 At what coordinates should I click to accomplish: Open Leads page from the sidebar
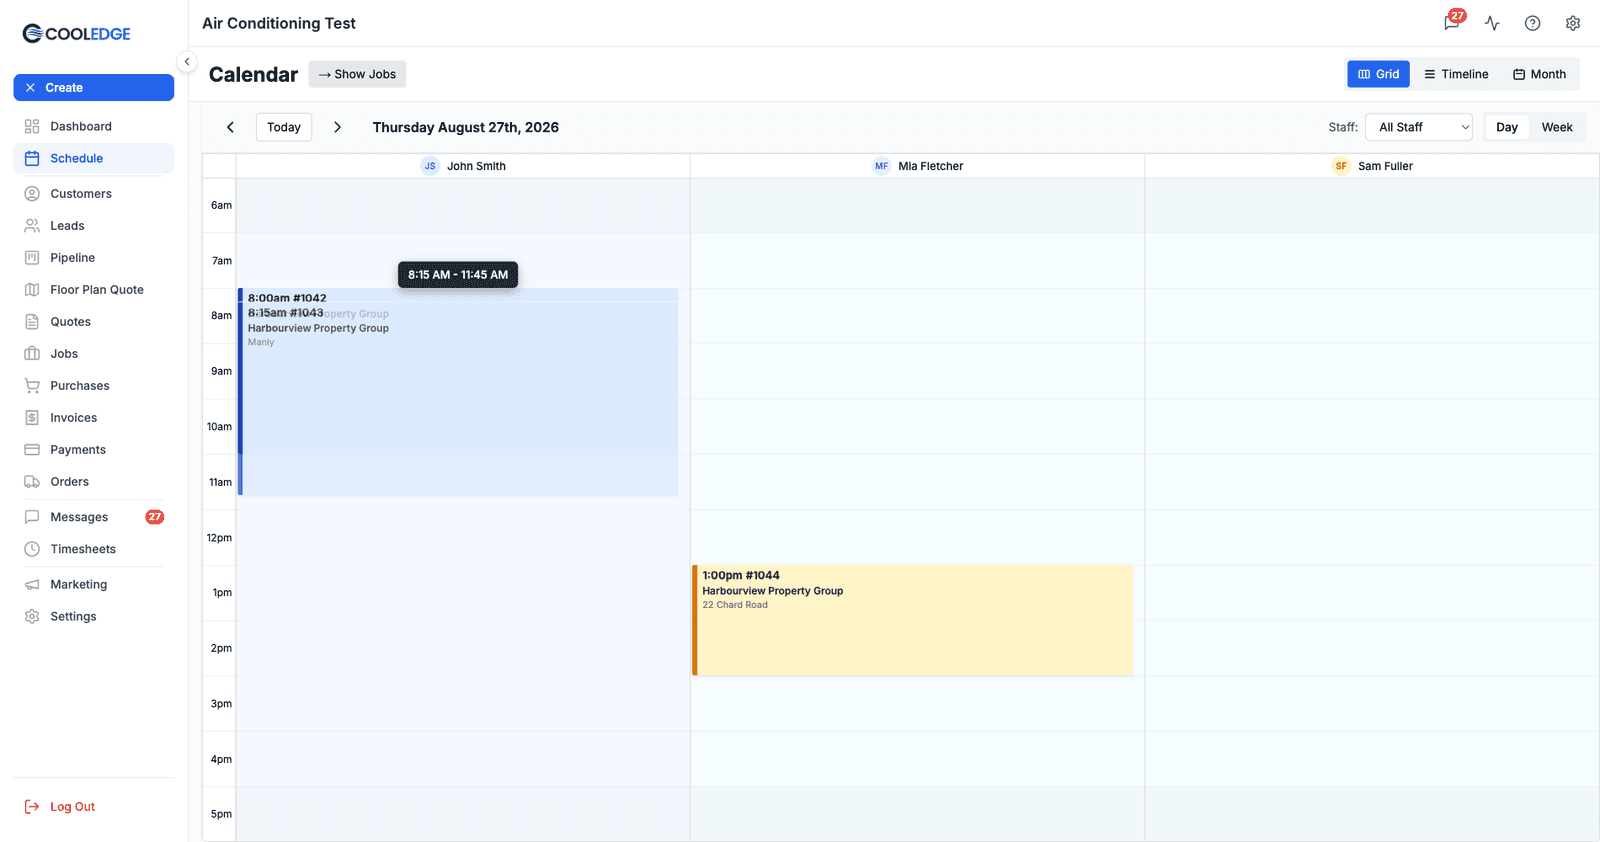coord(94,226)
